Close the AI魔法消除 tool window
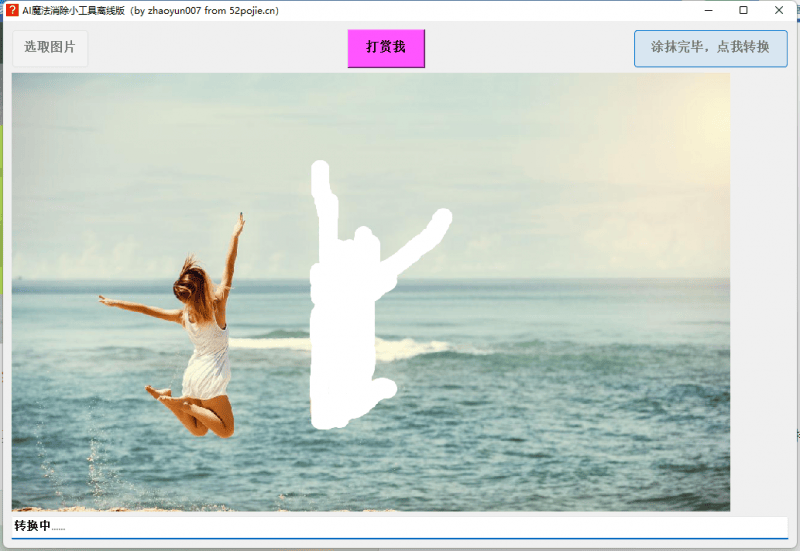800x551 pixels. coord(779,10)
